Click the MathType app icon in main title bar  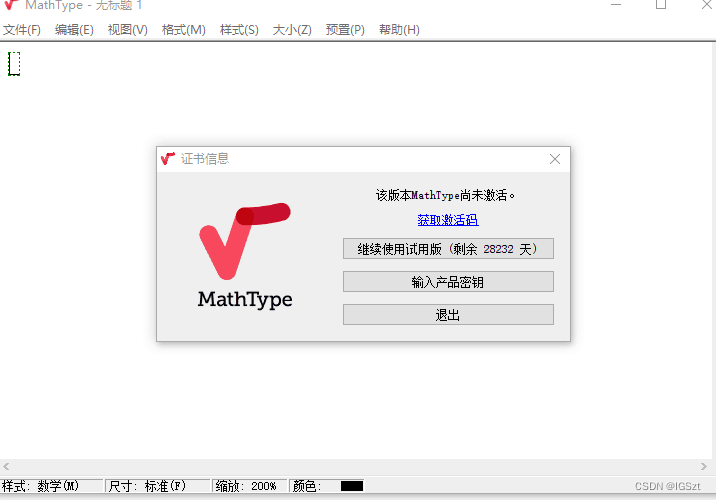click(x=11, y=5)
